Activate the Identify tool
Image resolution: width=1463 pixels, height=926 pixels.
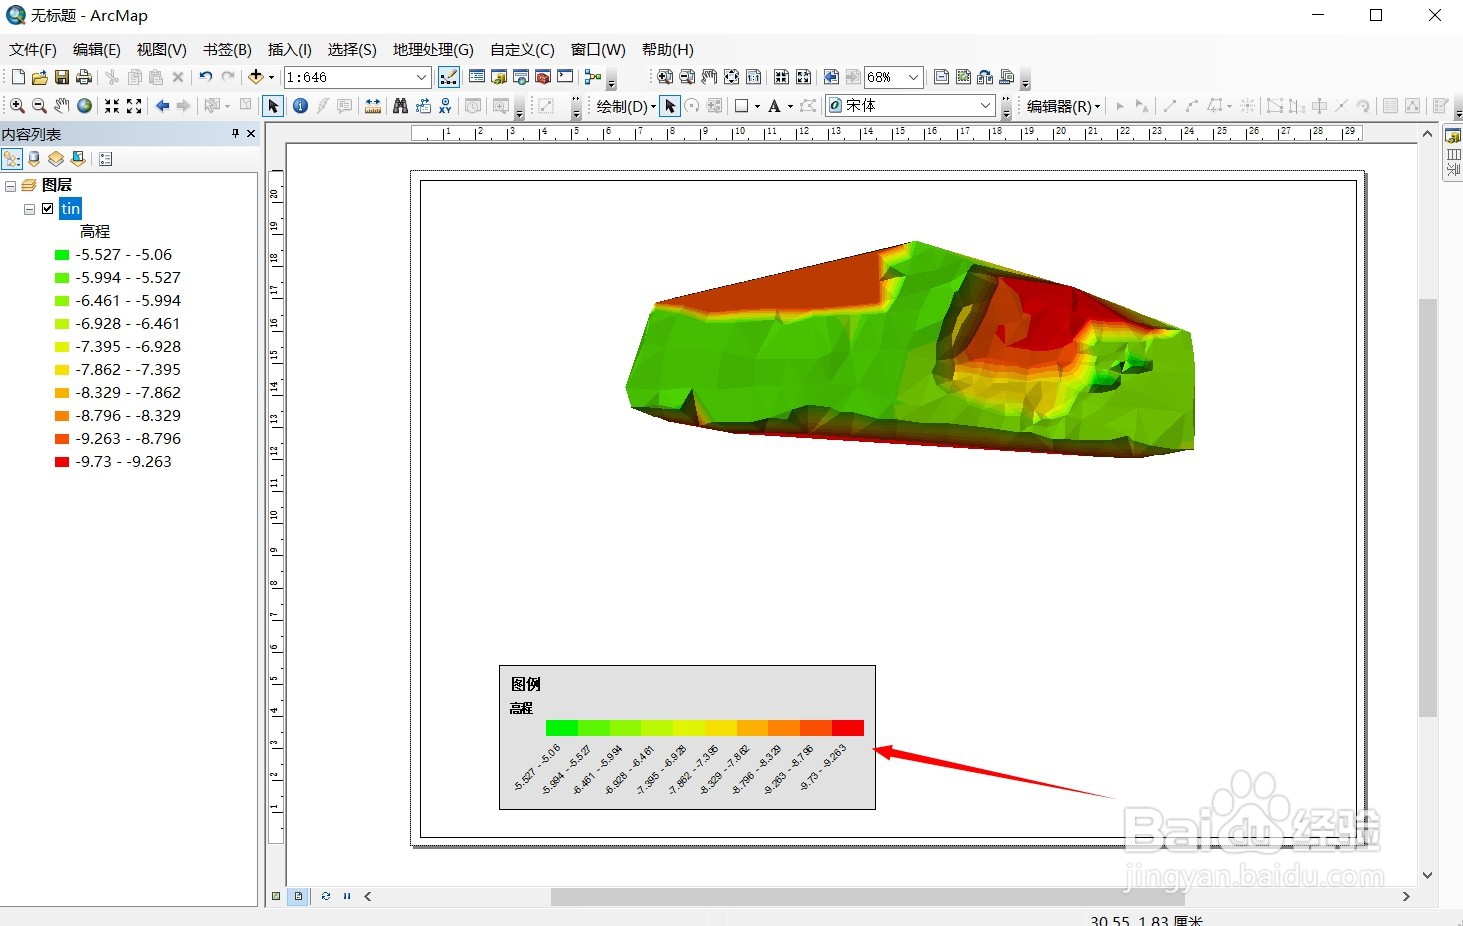[300, 105]
